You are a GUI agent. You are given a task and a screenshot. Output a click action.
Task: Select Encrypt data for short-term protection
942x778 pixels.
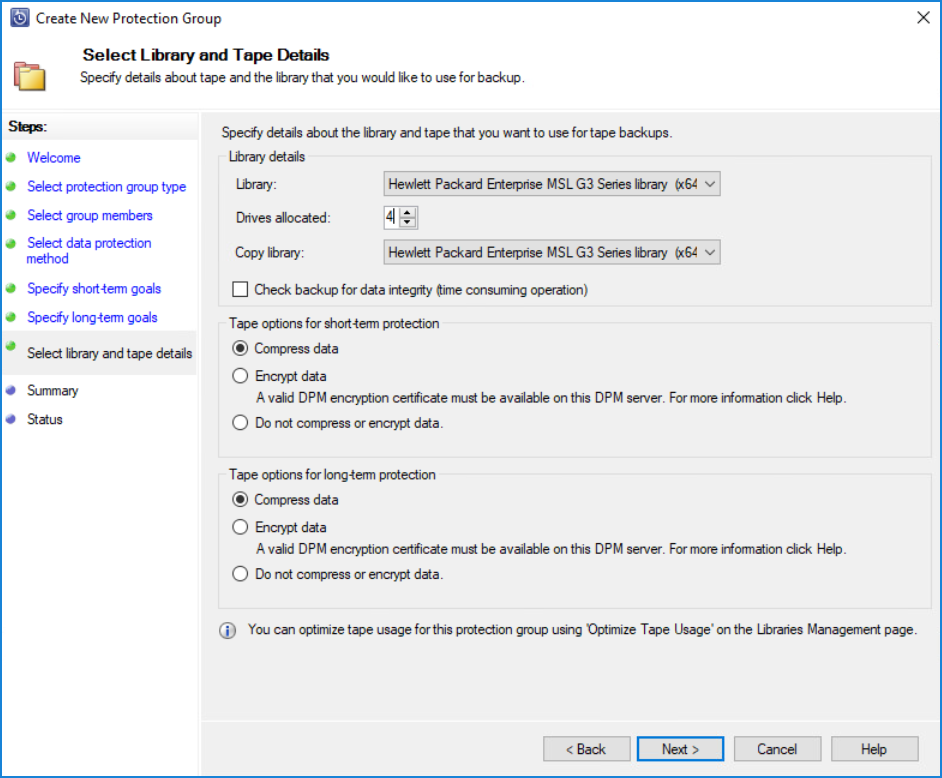tap(240, 376)
